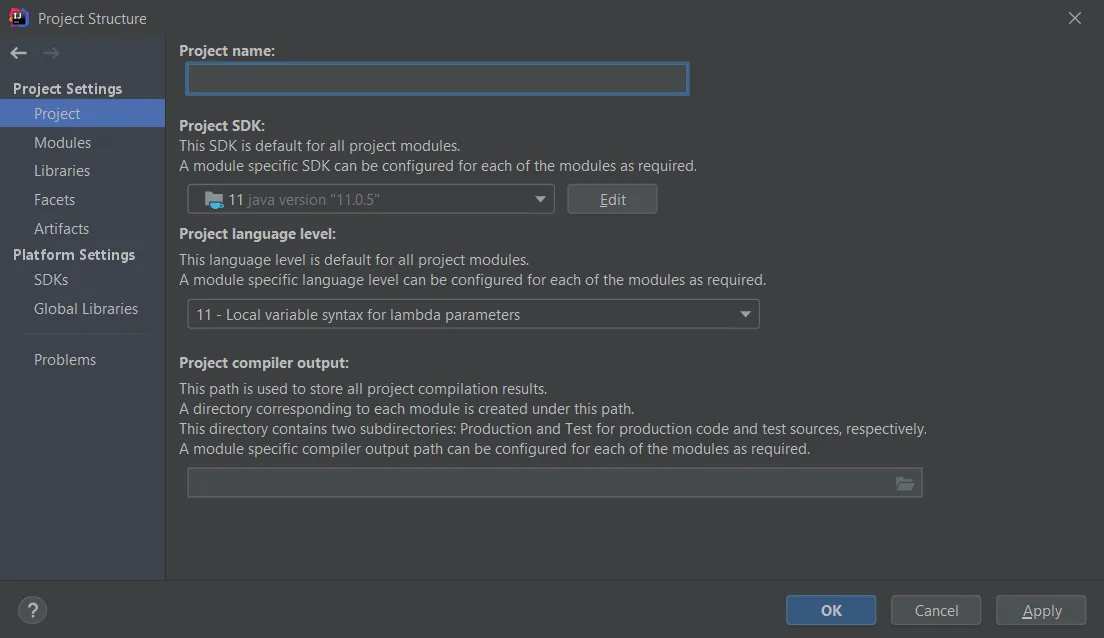View the Problems section
The width and height of the screenshot is (1104, 638).
pos(65,360)
